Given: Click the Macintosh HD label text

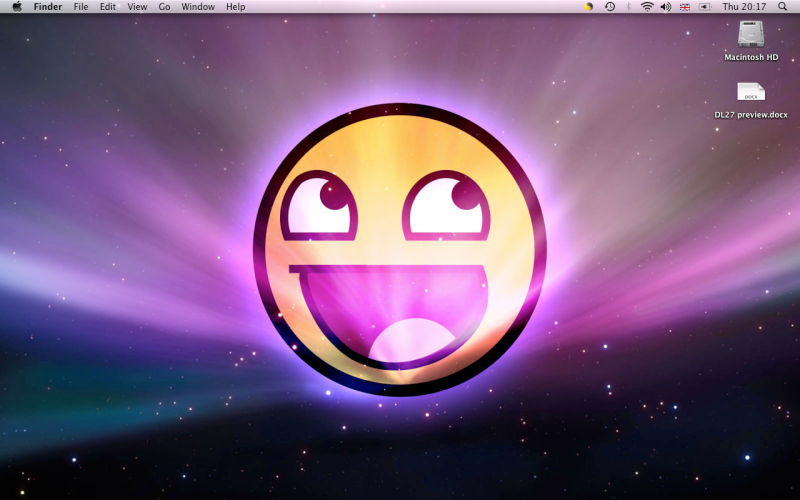Looking at the screenshot, I should click(x=751, y=57).
